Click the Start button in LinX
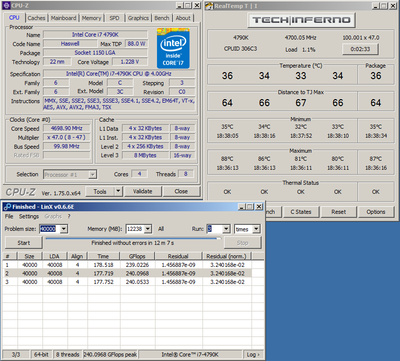 click(24, 243)
